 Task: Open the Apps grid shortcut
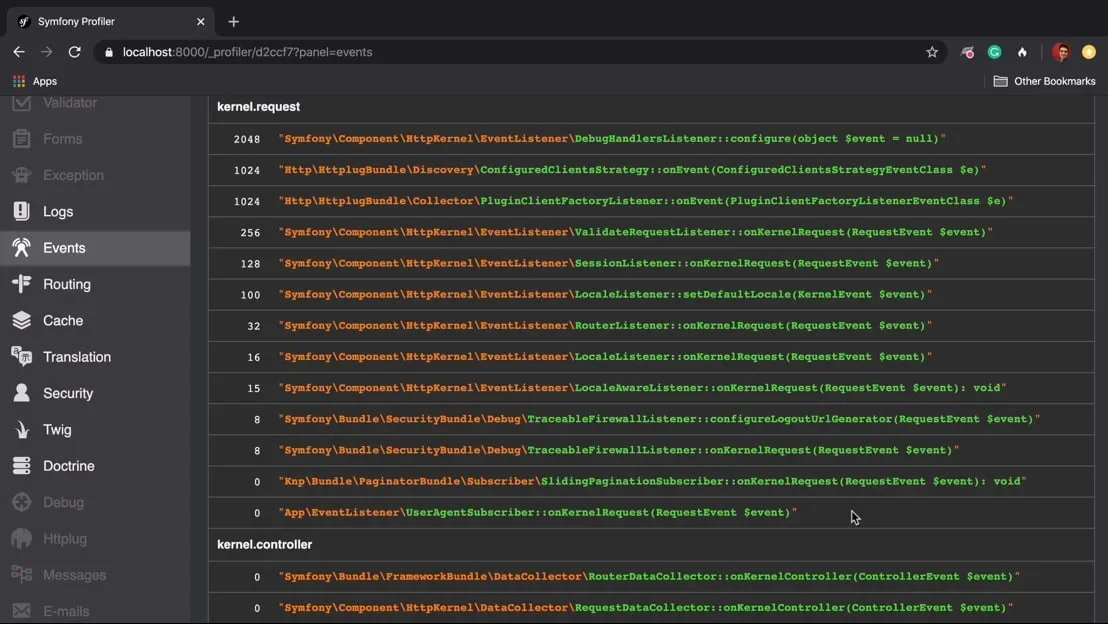19,81
